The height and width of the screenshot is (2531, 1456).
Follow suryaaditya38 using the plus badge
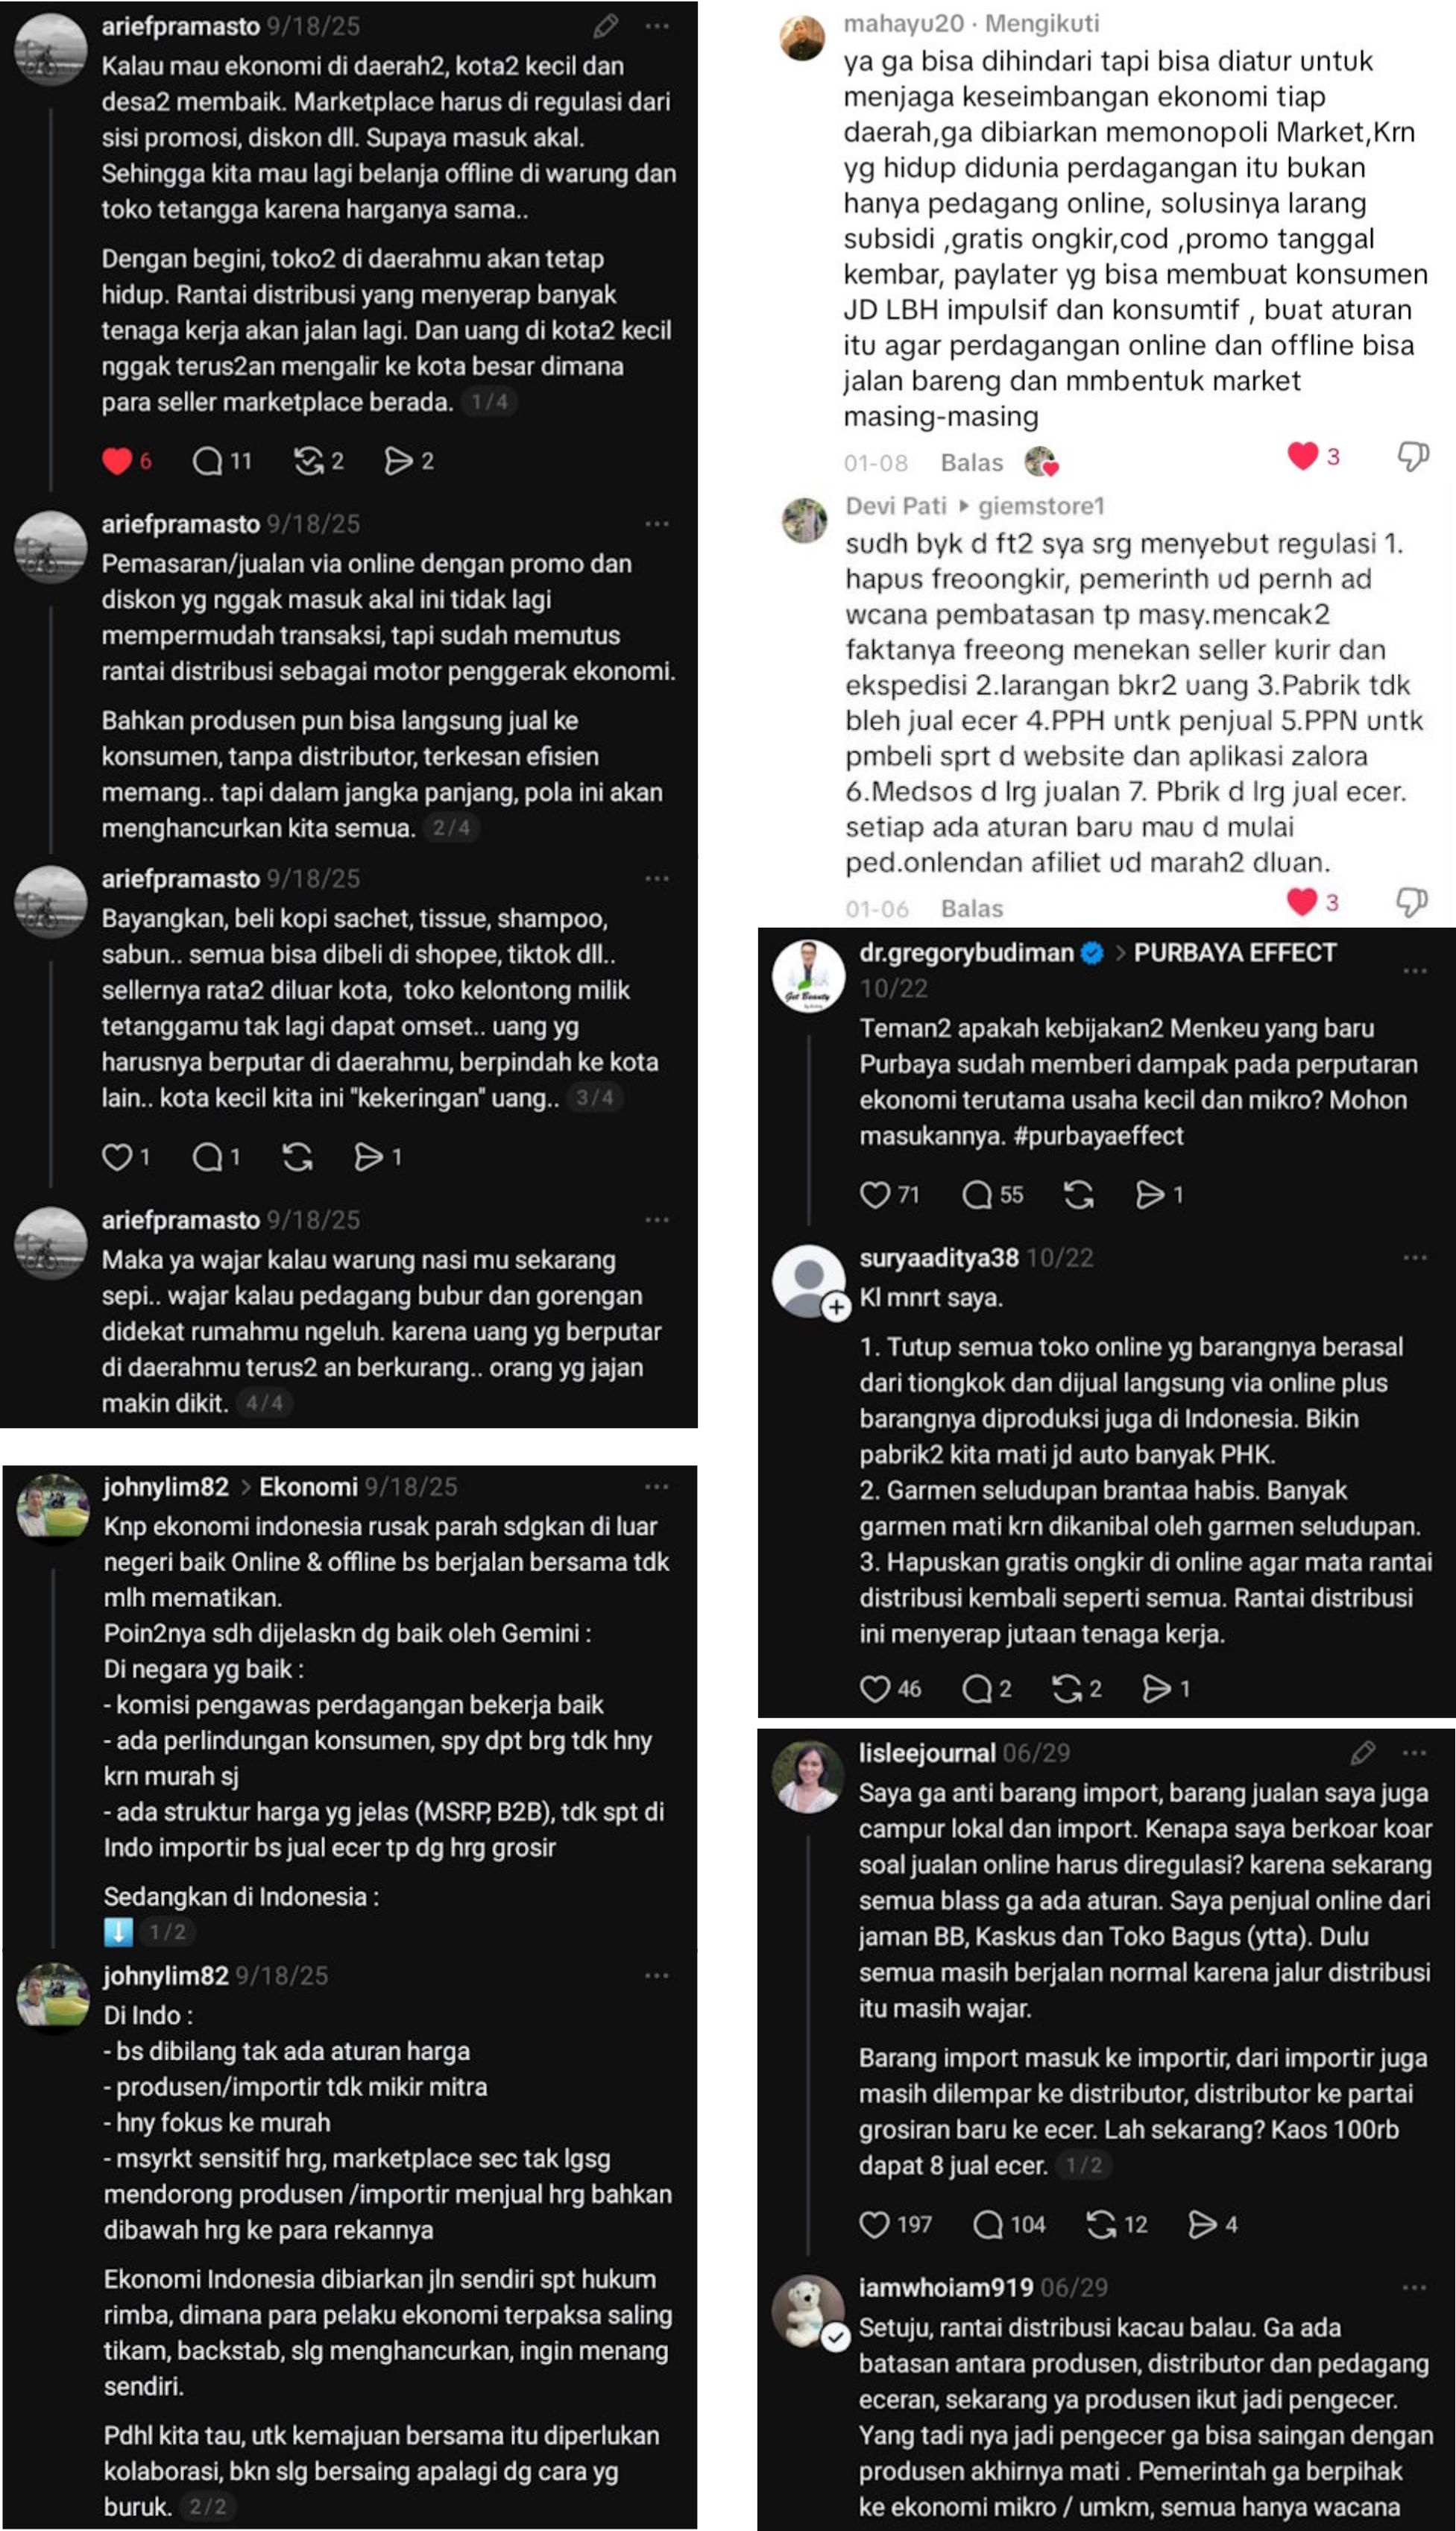[837, 1307]
